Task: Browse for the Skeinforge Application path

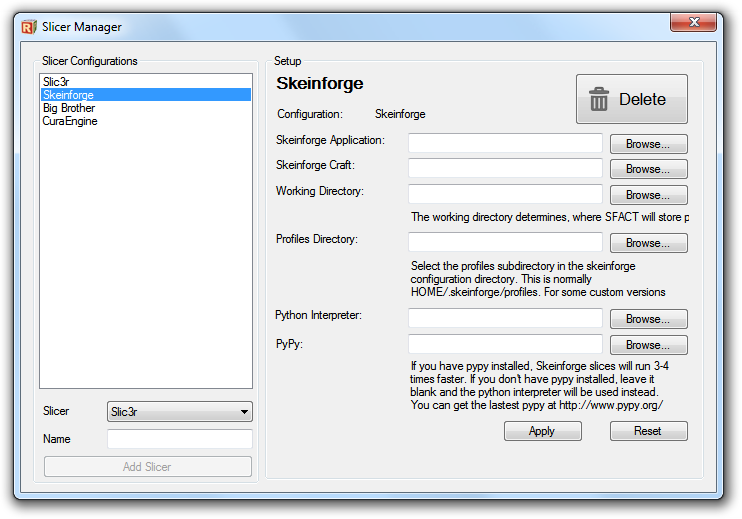Action: [x=648, y=144]
